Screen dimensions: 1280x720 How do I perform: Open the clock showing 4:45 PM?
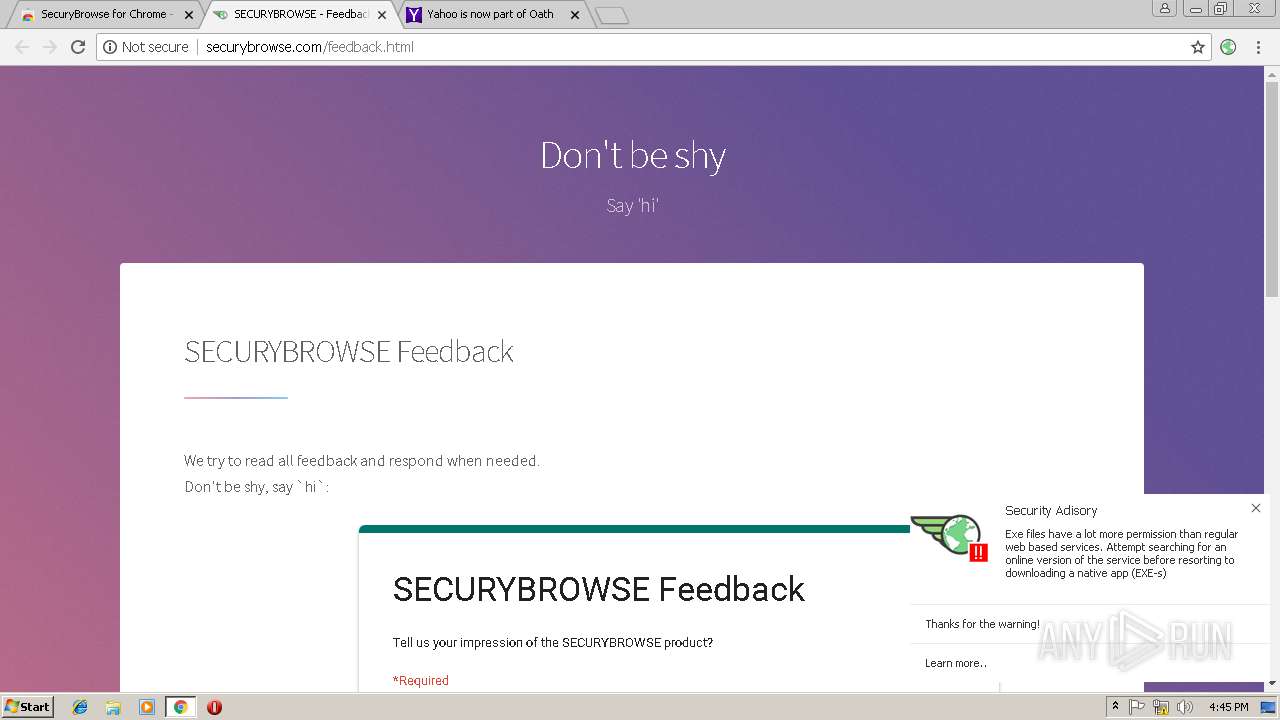click(1228, 707)
